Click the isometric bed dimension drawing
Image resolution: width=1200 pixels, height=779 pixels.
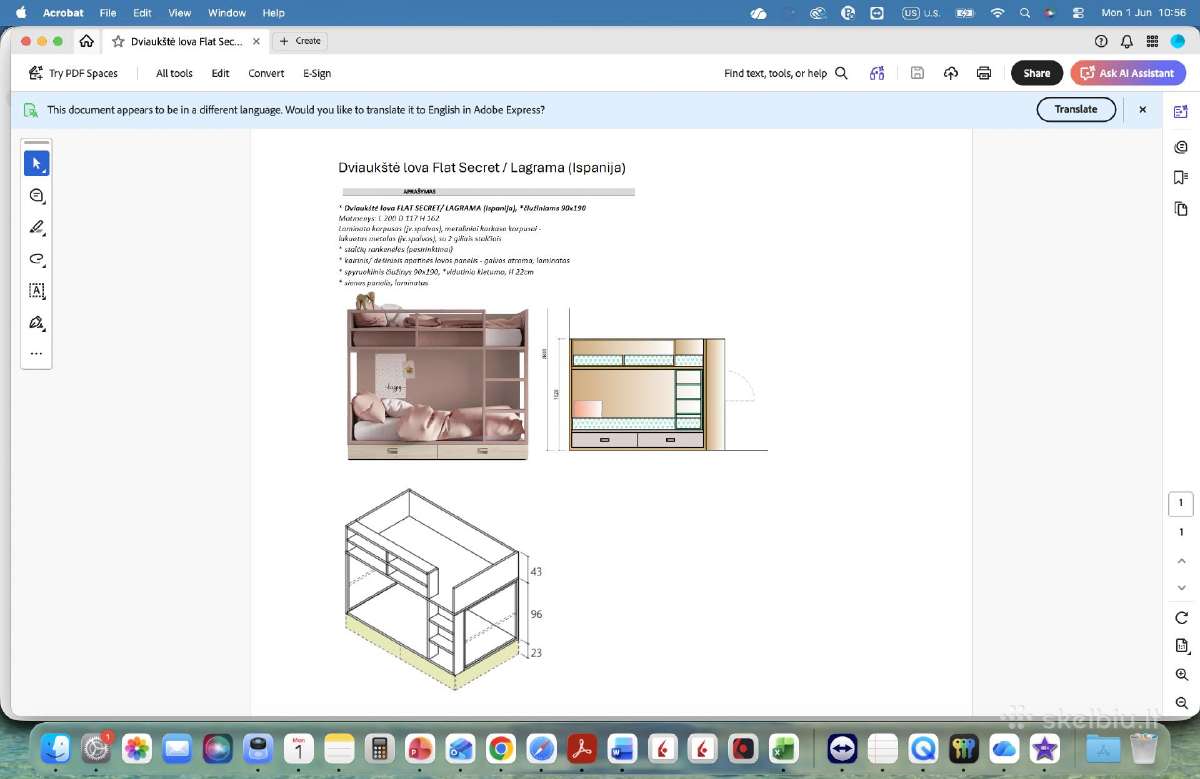[443, 589]
